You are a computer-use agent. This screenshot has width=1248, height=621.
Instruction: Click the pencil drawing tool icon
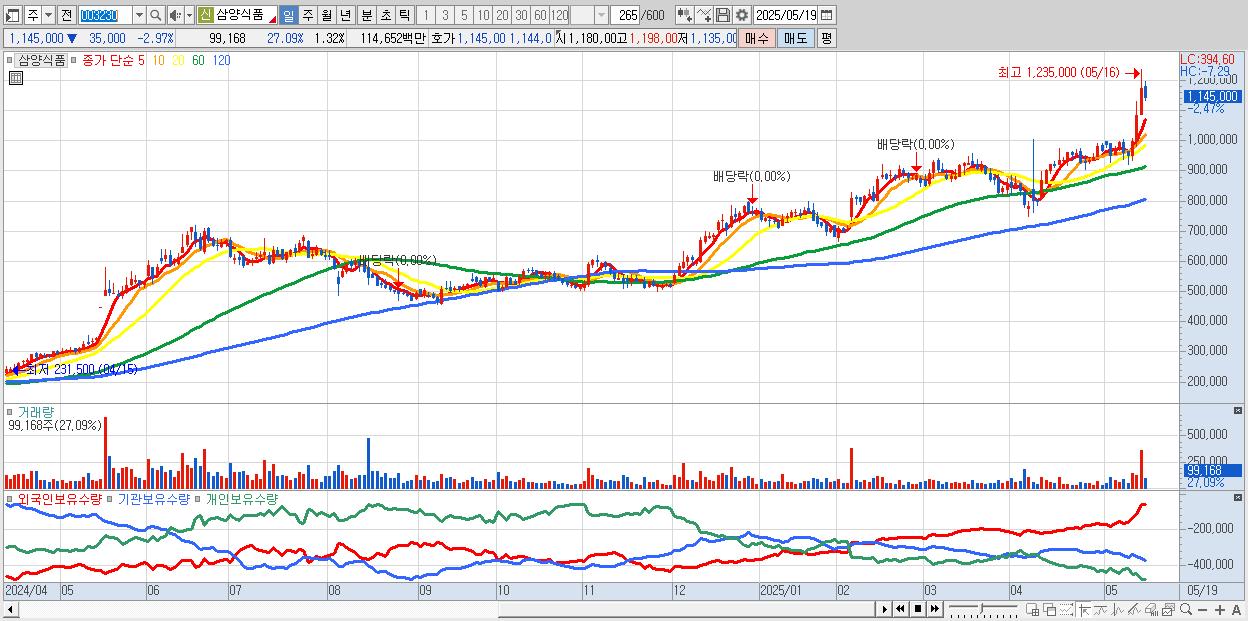(x=1134, y=609)
